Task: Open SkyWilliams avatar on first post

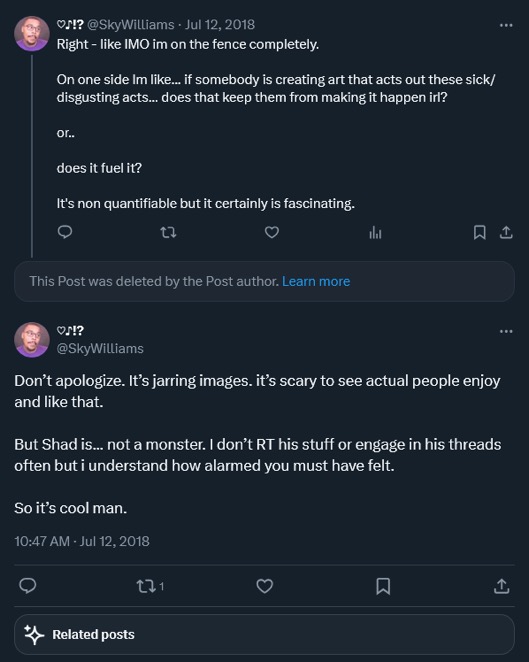Action: [32, 34]
